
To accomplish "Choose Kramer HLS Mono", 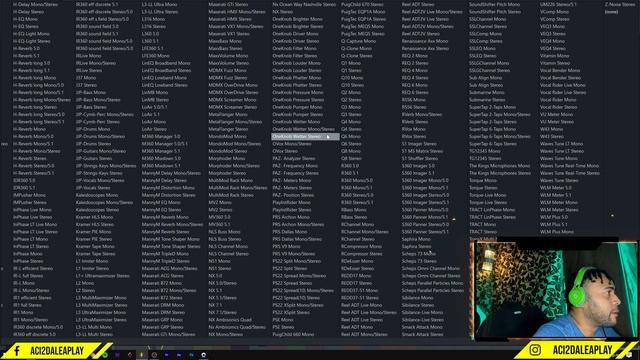I will tap(94, 217).
